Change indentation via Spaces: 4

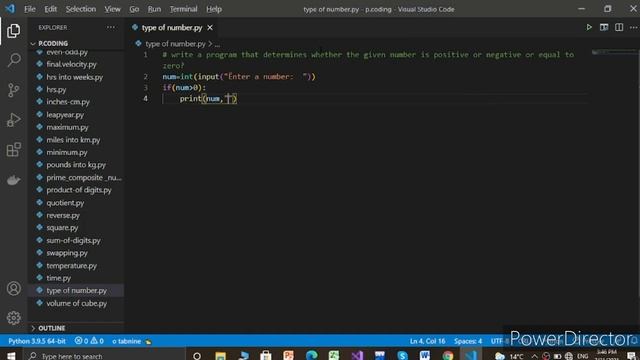pos(468,341)
